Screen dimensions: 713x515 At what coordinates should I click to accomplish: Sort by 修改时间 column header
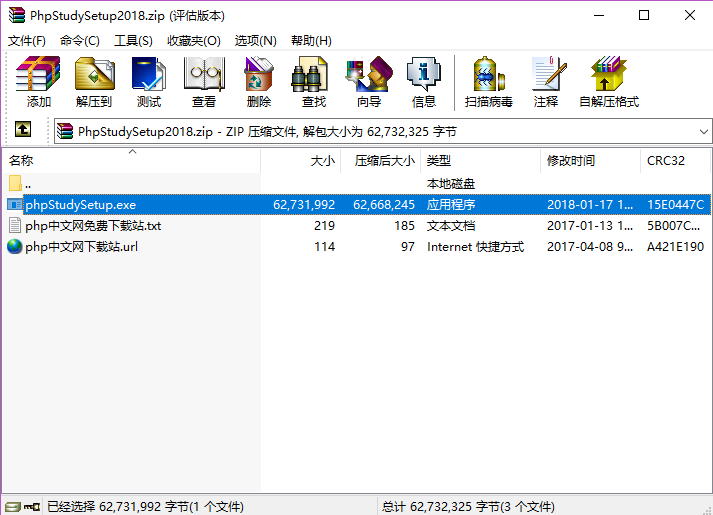pos(591,160)
